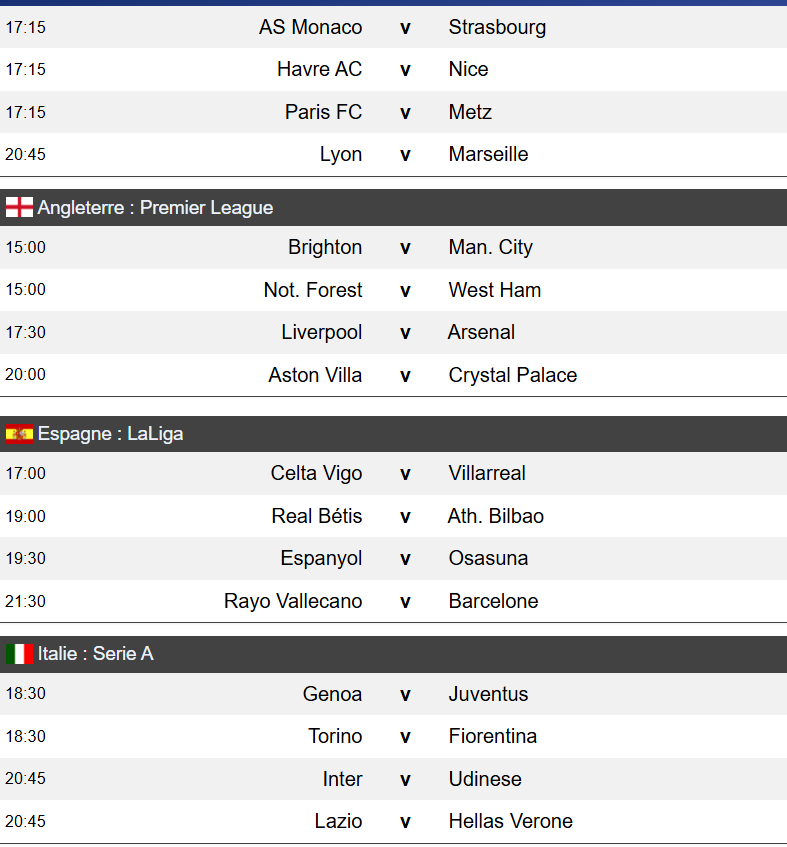Open the Italie : Serie A header
The image size is (787, 847).
click(96, 654)
